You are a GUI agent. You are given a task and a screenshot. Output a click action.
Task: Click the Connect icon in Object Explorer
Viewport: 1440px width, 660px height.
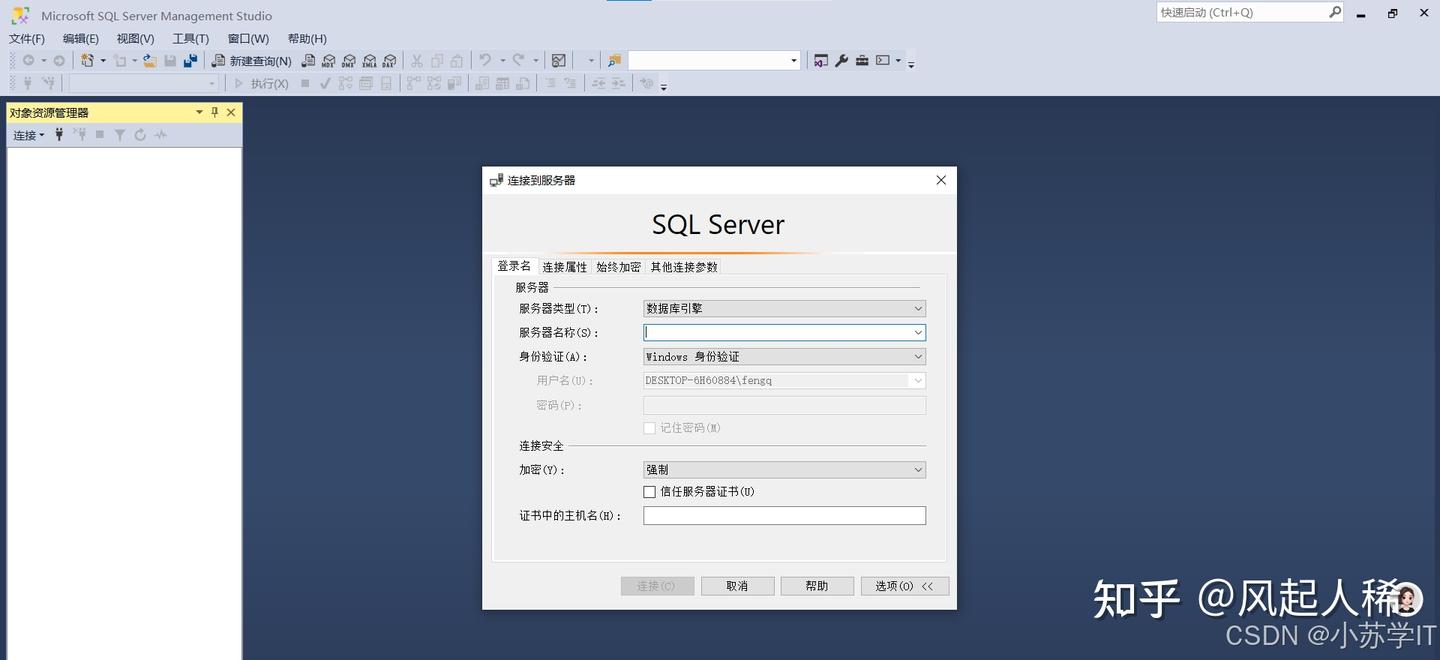click(x=58, y=134)
